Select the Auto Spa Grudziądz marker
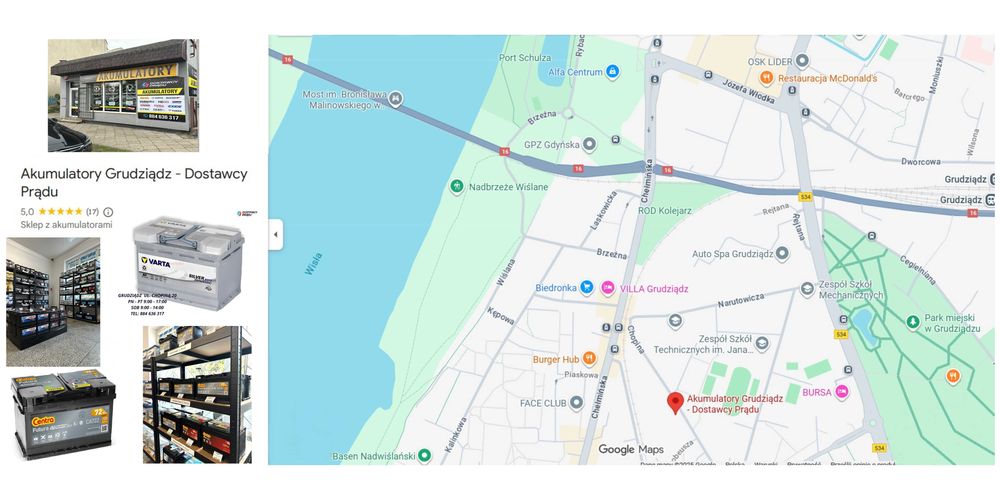 pos(783,254)
